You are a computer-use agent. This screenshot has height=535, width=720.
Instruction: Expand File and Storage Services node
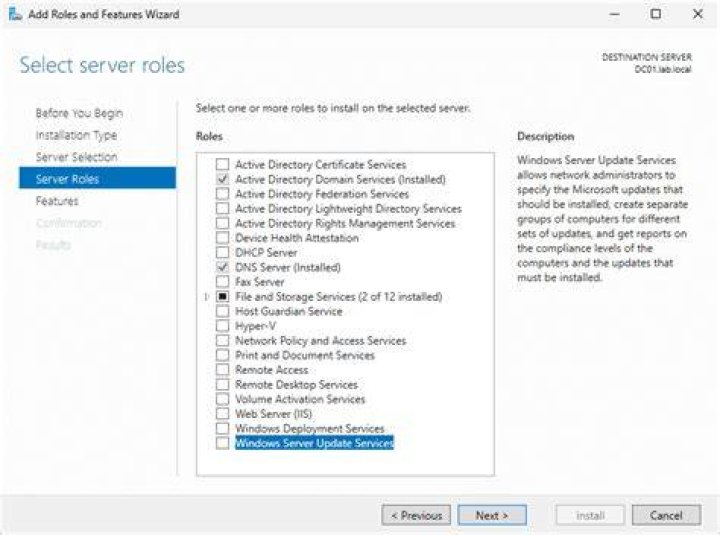206,297
